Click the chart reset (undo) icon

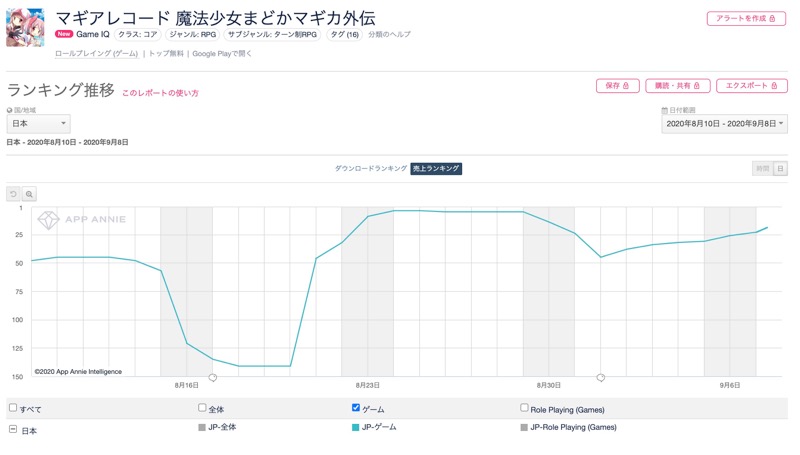[x=13, y=194]
